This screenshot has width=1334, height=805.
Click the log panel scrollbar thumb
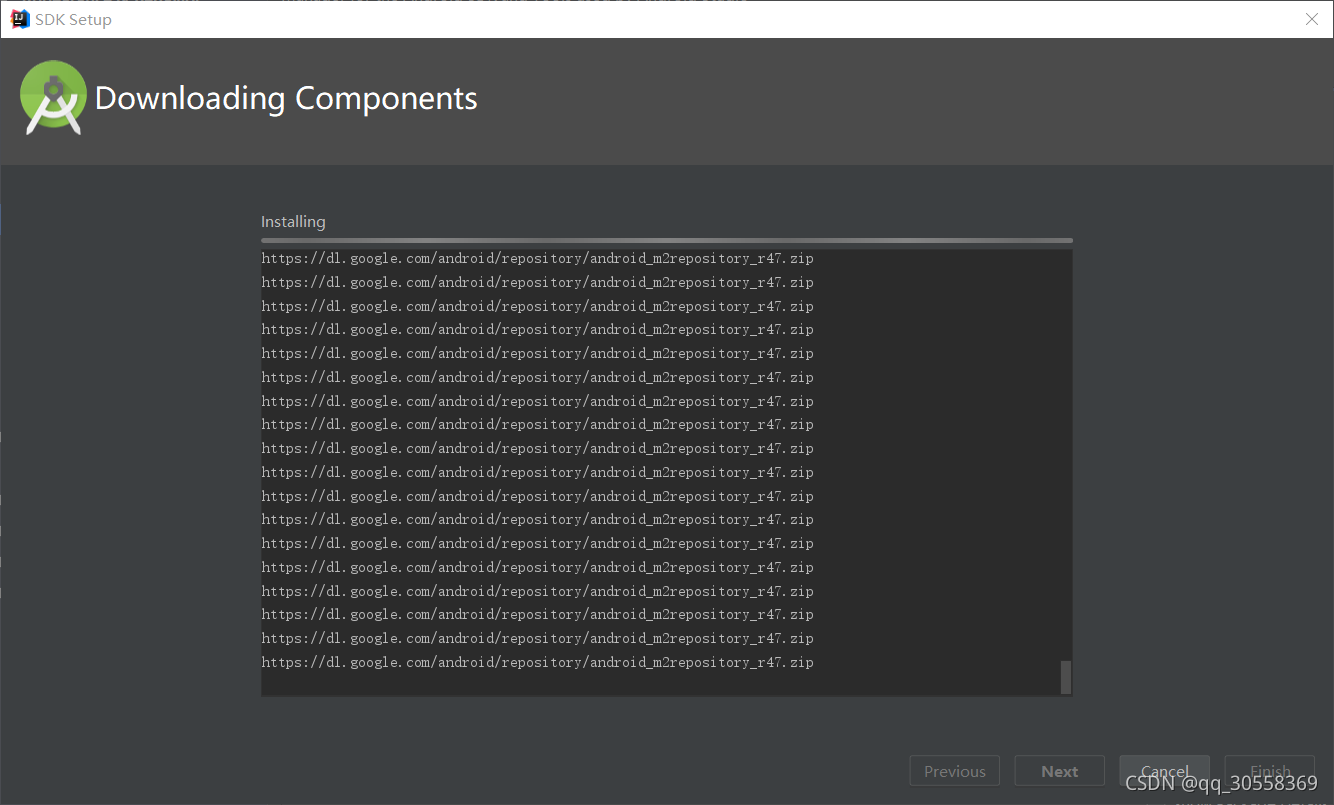(1066, 677)
